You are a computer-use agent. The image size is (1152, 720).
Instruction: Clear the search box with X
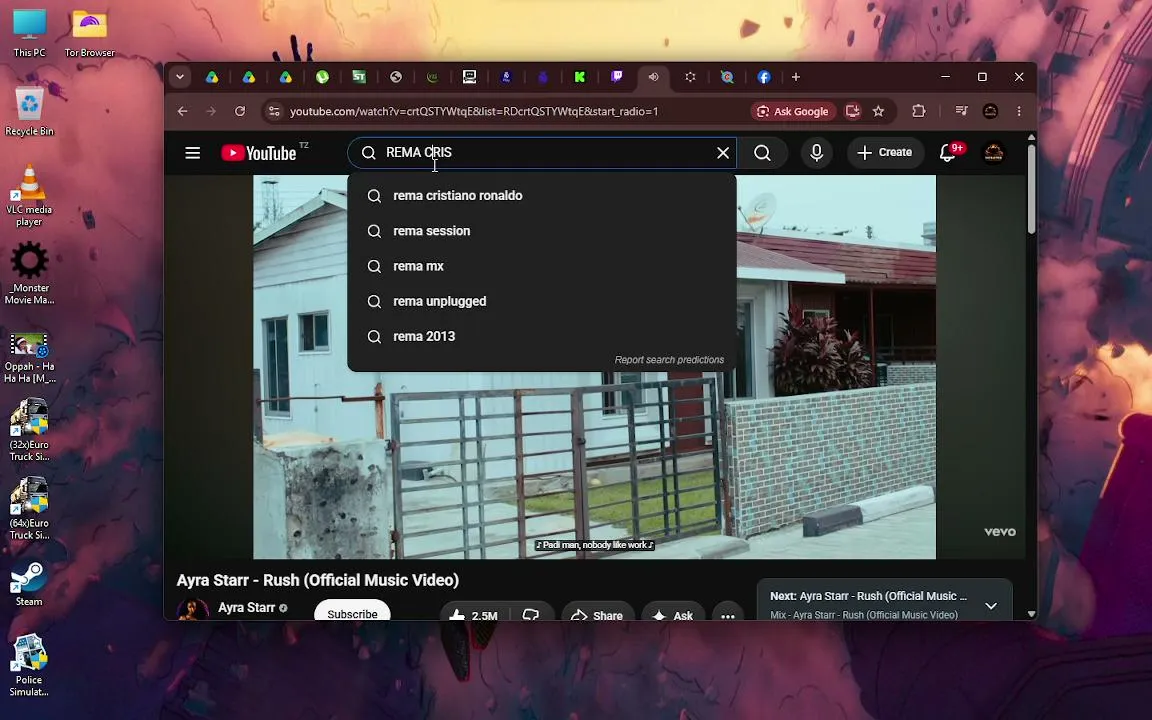coord(723,153)
